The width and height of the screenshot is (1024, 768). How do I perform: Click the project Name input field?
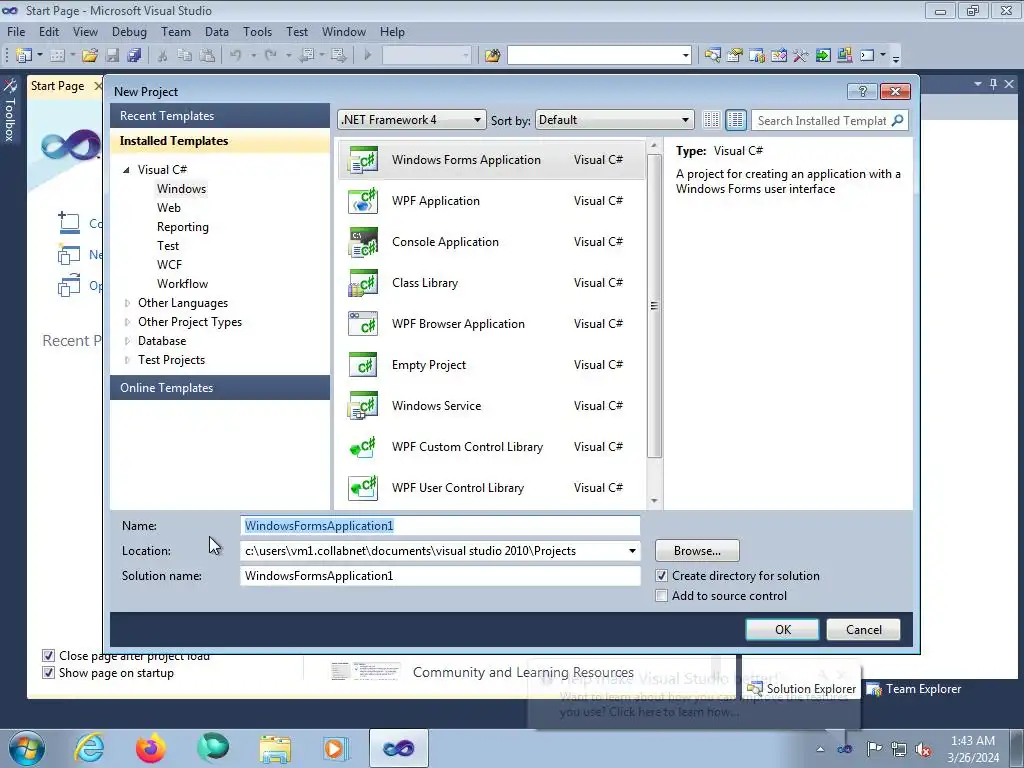click(440, 526)
